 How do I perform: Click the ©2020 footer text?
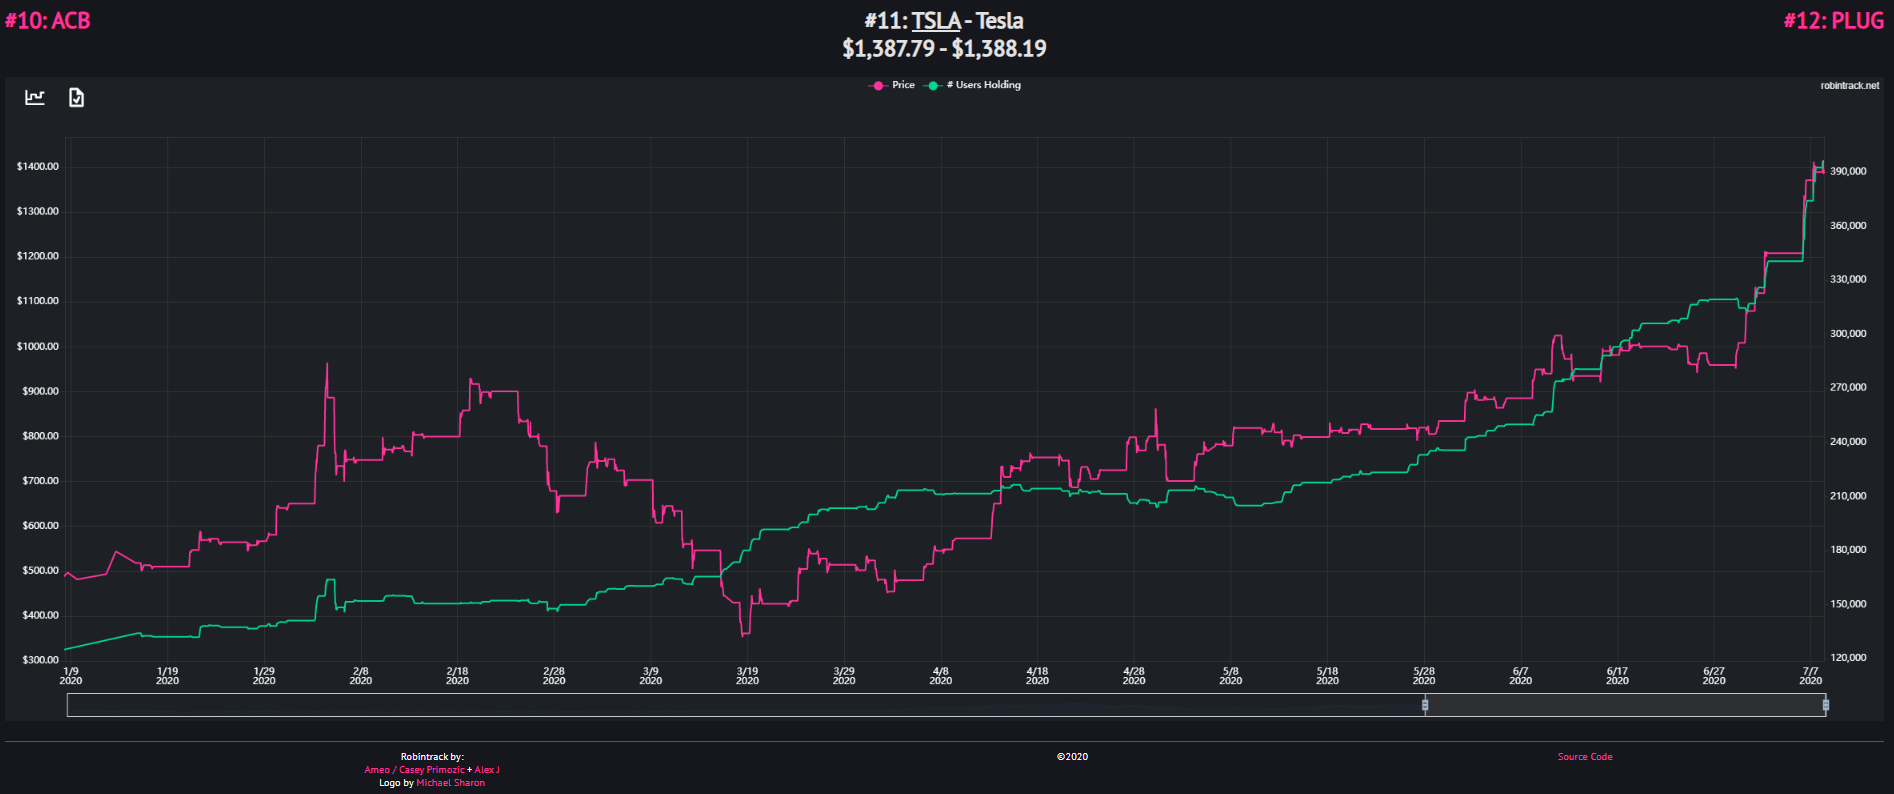click(x=1072, y=757)
